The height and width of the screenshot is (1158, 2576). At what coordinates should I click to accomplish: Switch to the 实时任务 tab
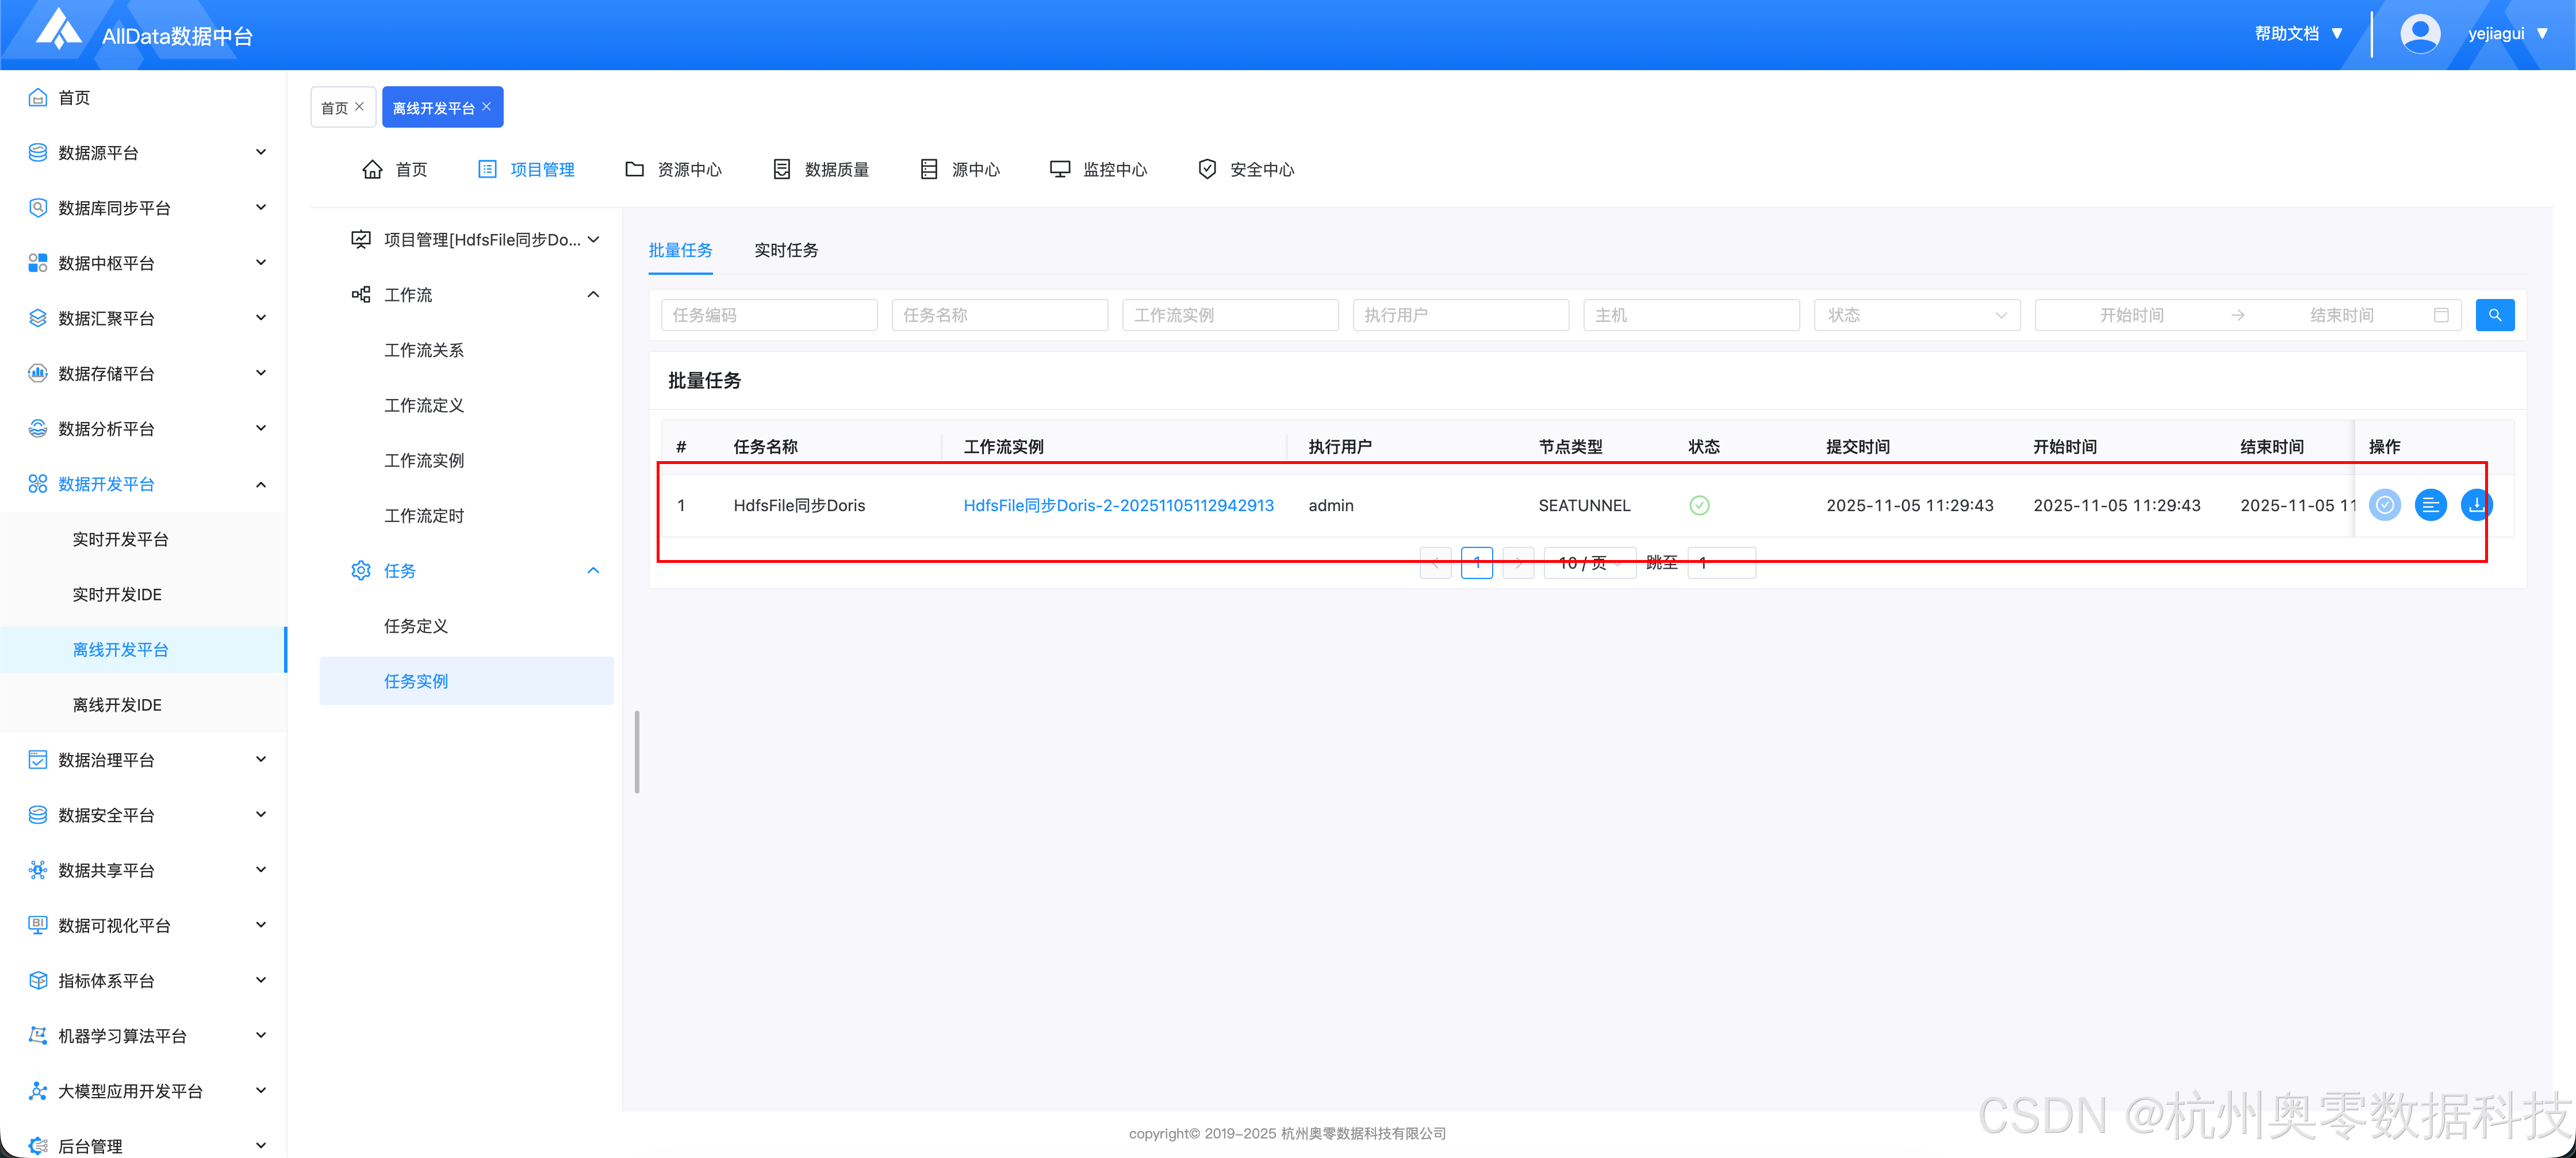coord(785,250)
